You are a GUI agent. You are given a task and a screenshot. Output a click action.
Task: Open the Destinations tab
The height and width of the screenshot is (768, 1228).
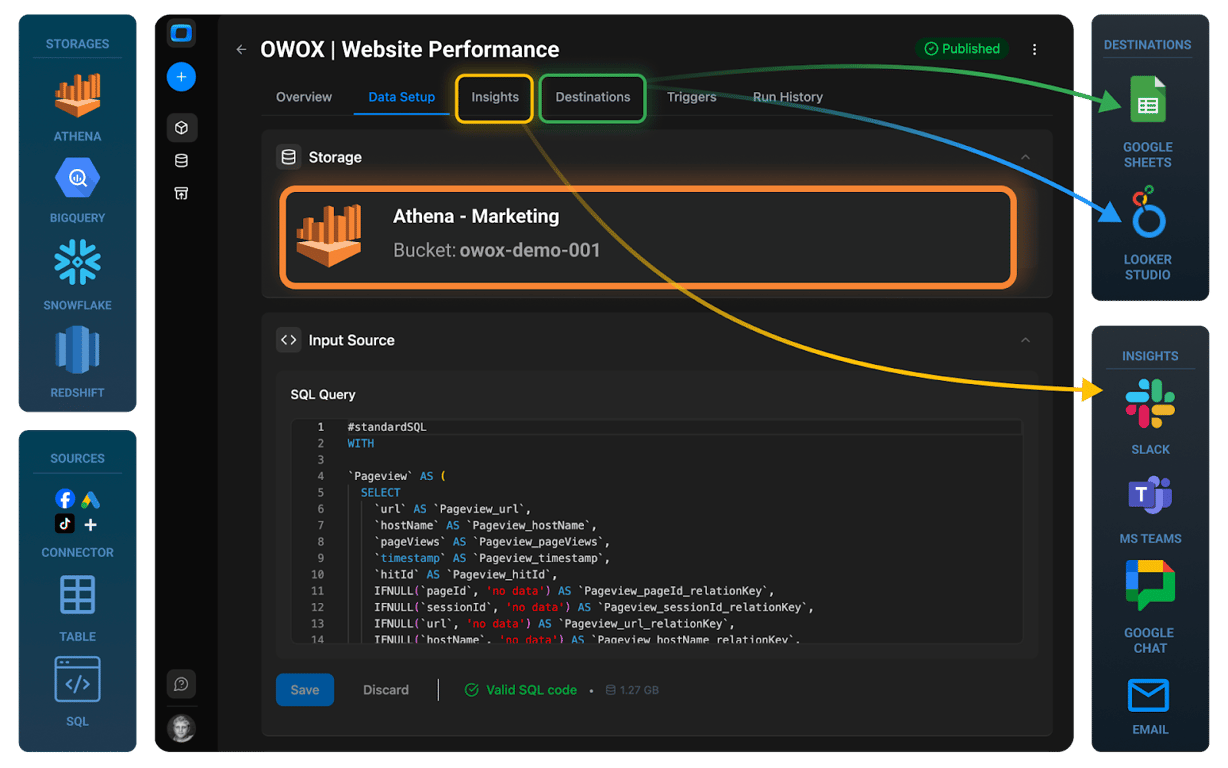[x=593, y=97]
